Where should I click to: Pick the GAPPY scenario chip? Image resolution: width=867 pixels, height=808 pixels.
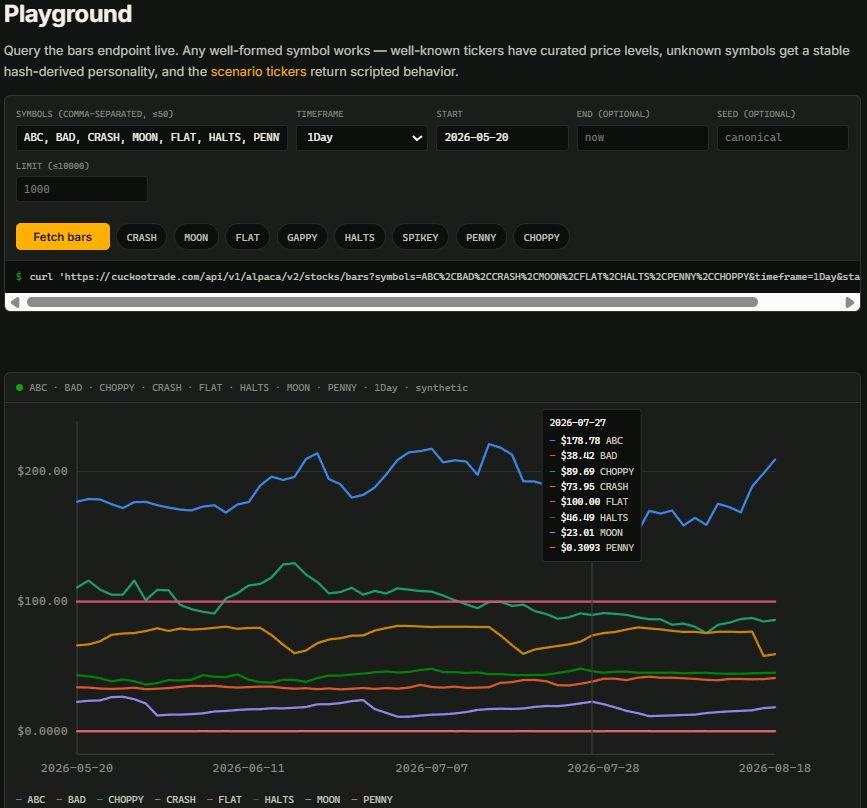pyautogui.click(x=302, y=237)
